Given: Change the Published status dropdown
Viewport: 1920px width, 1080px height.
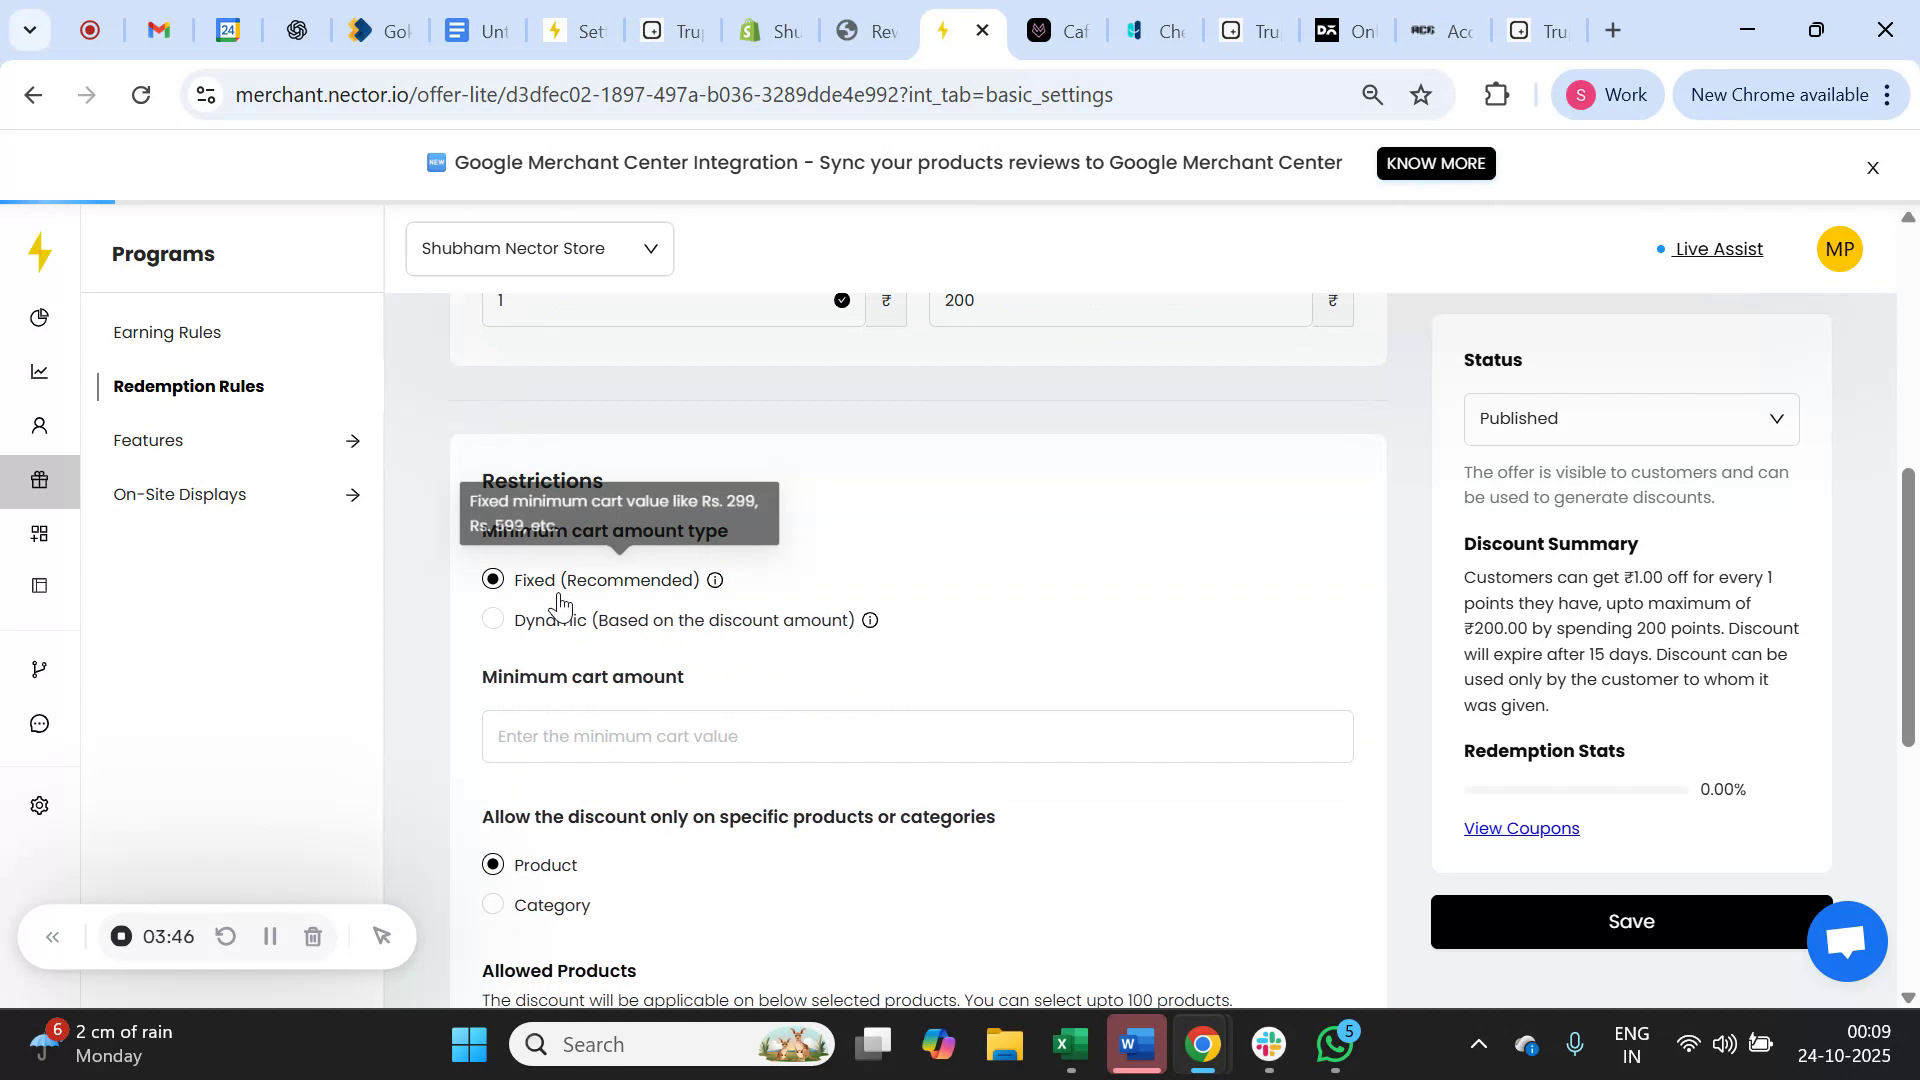Looking at the screenshot, I should tap(1630, 418).
